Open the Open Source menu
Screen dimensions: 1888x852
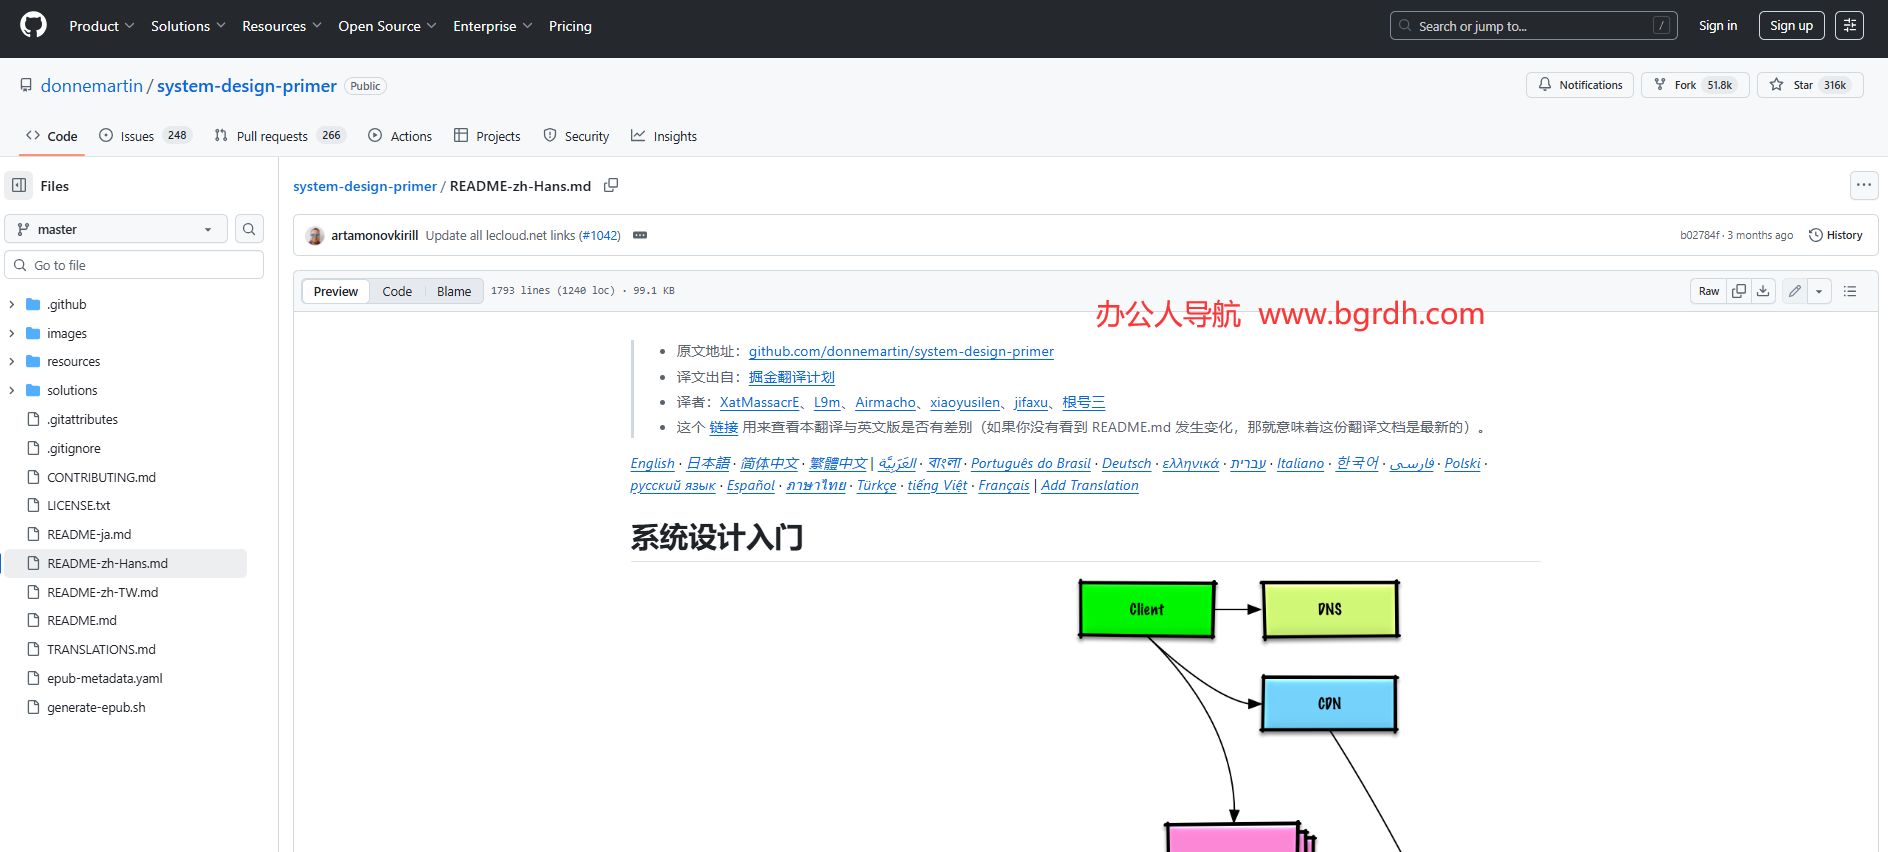click(387, 26)
